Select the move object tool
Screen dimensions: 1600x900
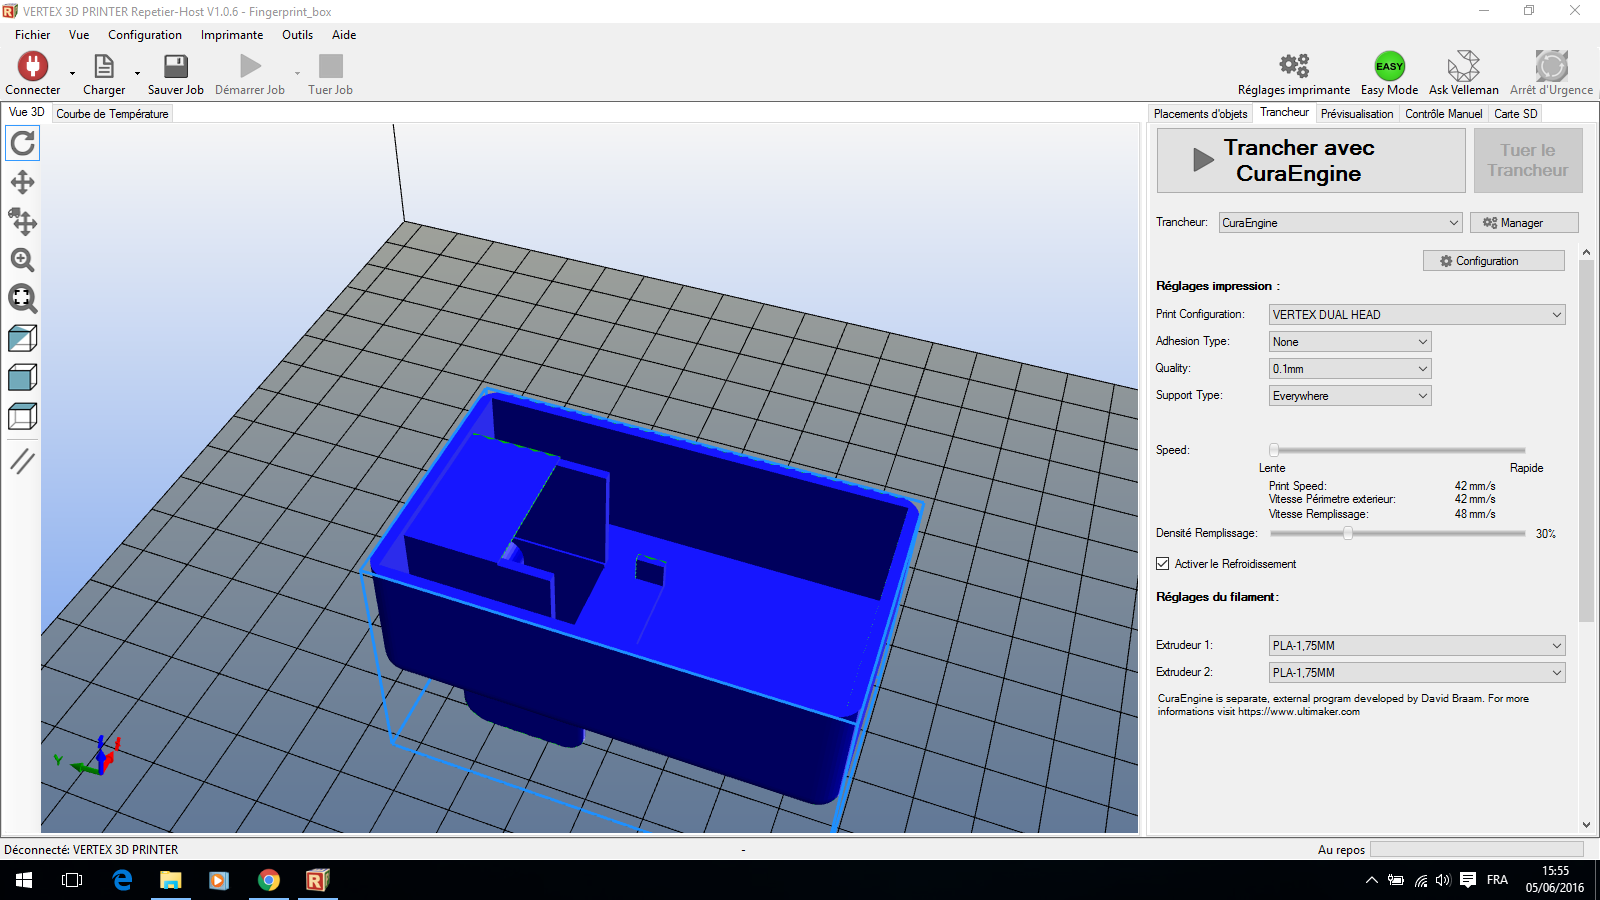[22, 222]
